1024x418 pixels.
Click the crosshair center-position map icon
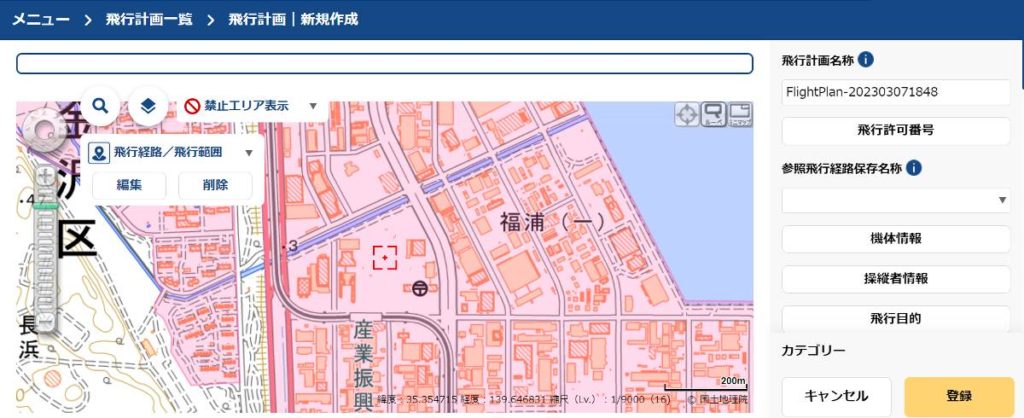tap(687, 114)
